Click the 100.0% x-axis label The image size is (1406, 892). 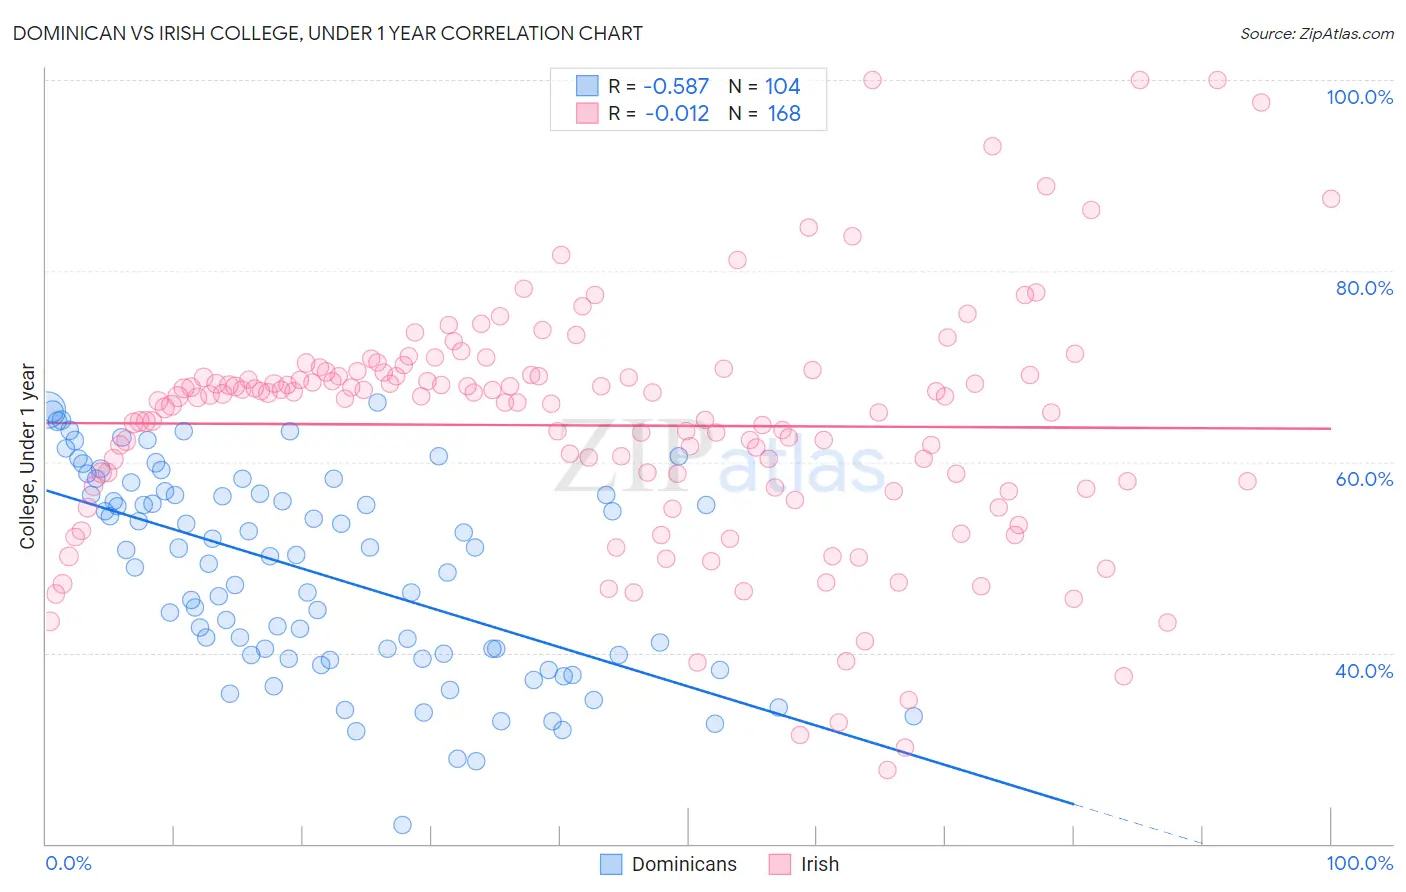click(1359, 863)
